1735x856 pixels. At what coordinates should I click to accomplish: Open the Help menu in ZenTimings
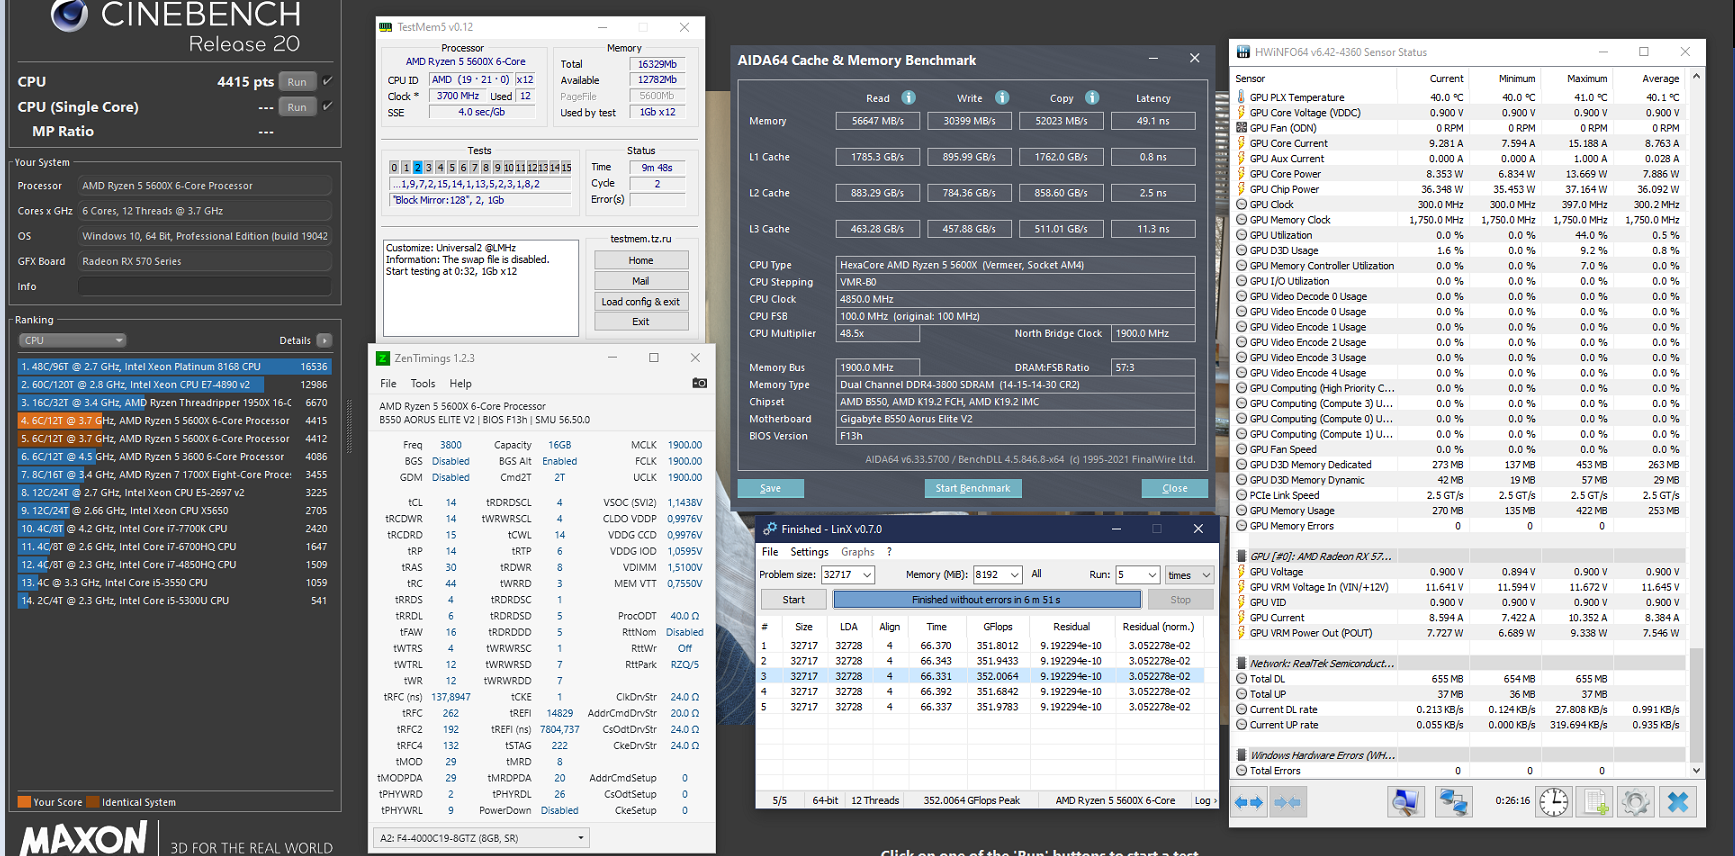pos(460,384)
